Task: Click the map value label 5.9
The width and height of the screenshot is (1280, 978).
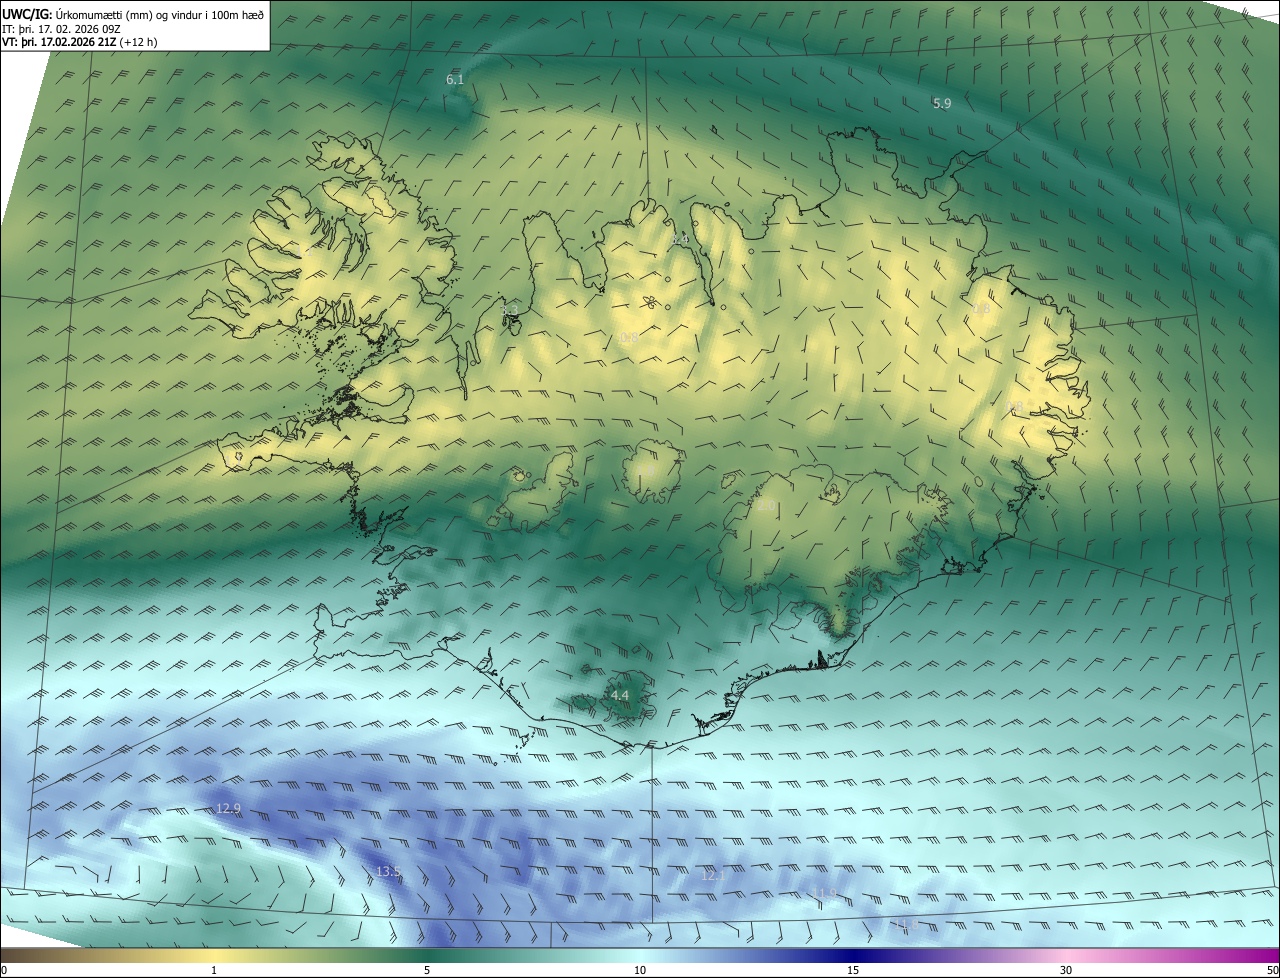Action: (942, 103)
